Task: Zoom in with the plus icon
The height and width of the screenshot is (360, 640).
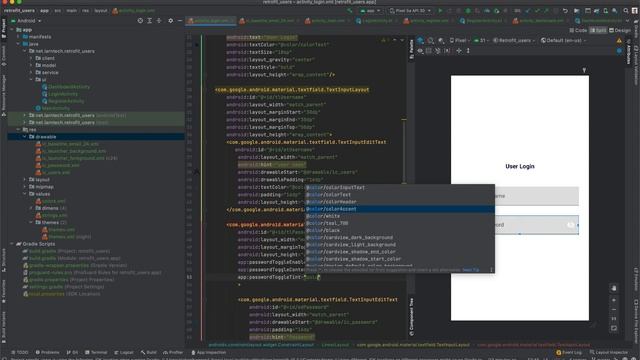Action: 614,300
